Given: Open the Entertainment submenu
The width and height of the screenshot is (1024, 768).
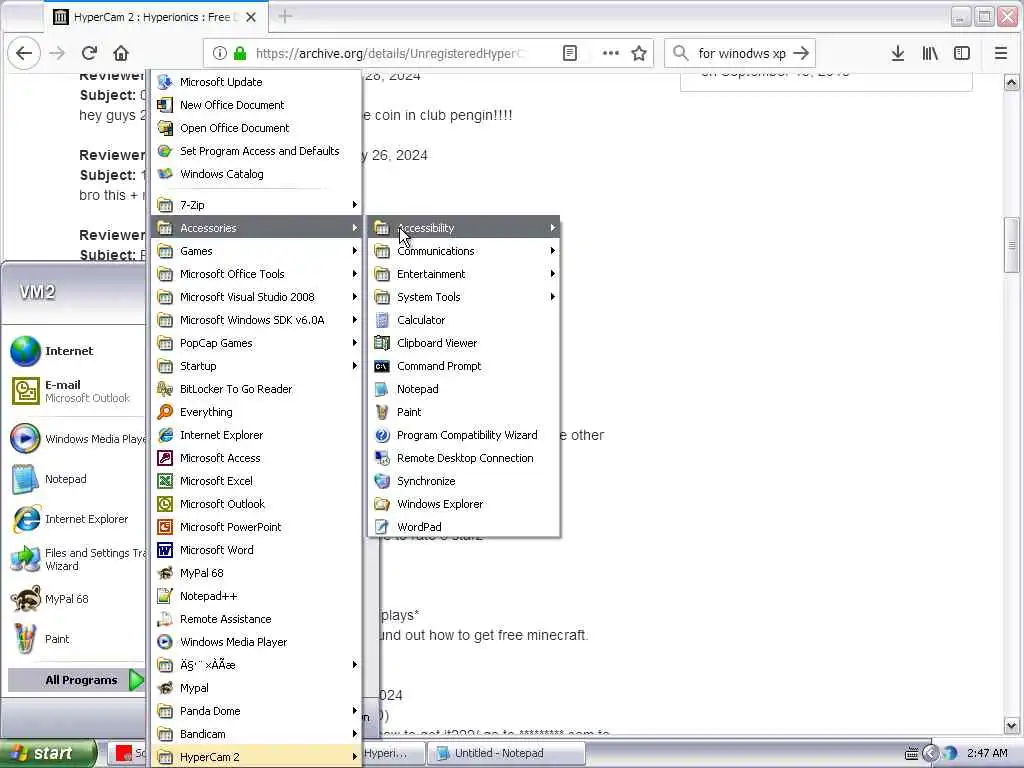Looking at the screenshot, I should (464, 274).
